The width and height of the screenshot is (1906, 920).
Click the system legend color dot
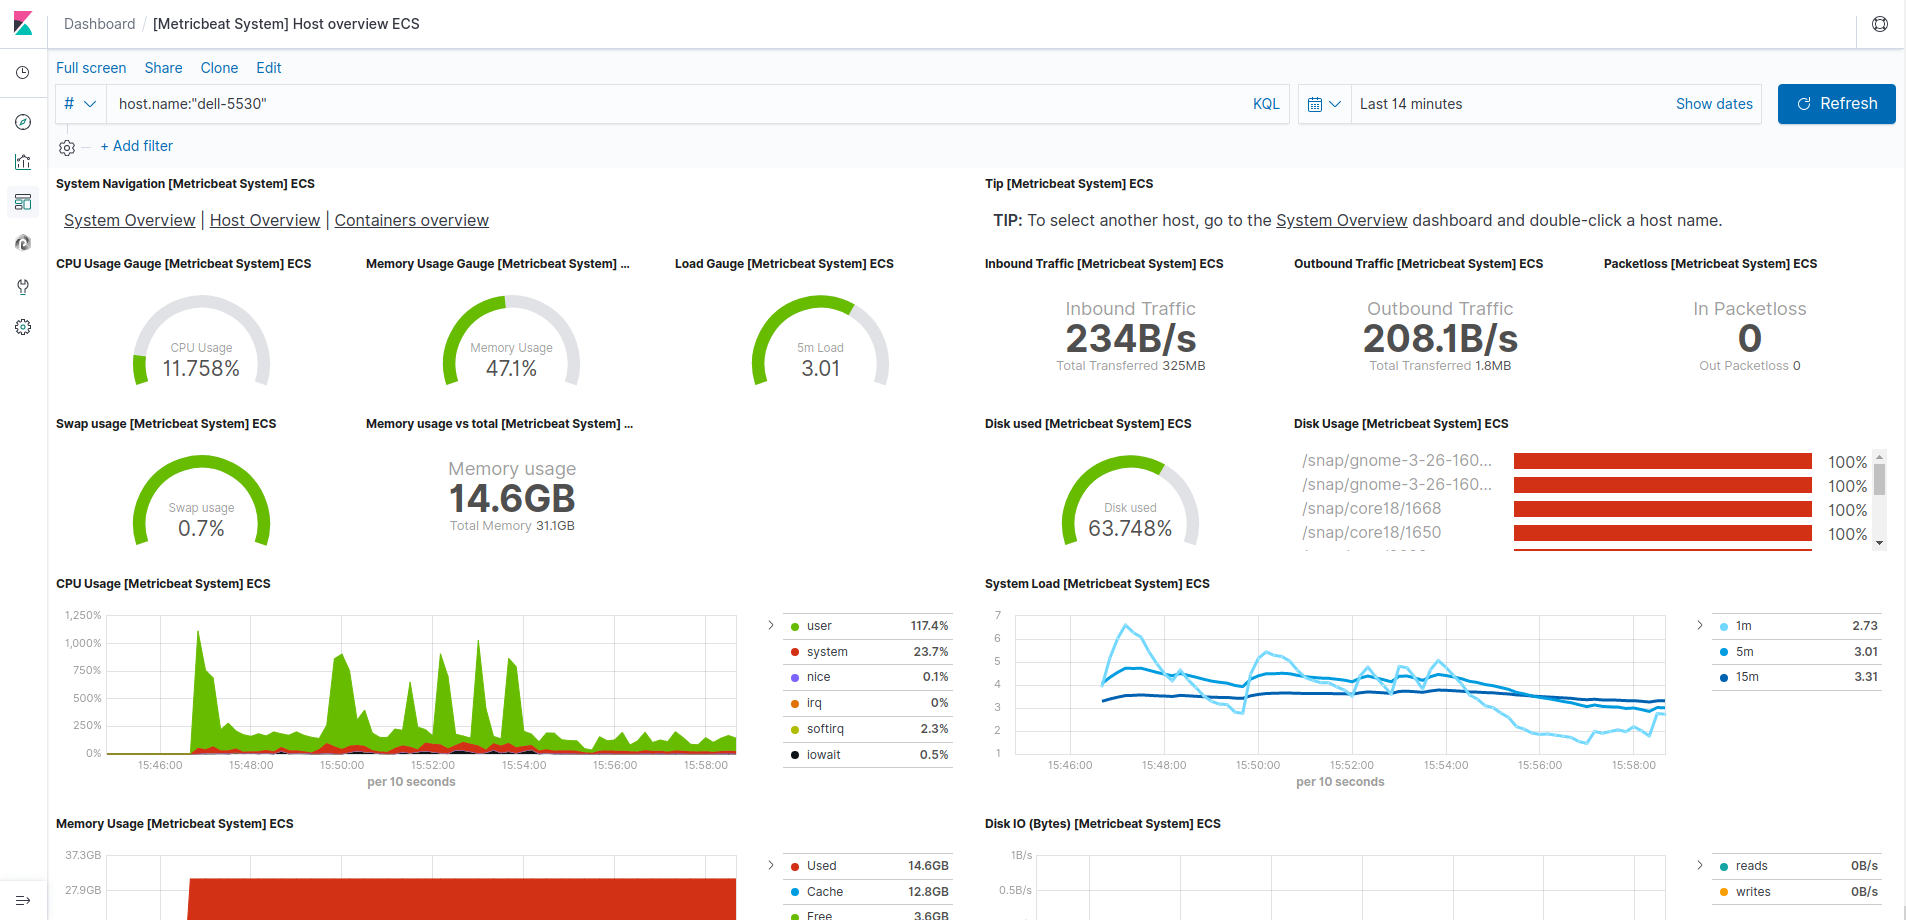point(795,653)
